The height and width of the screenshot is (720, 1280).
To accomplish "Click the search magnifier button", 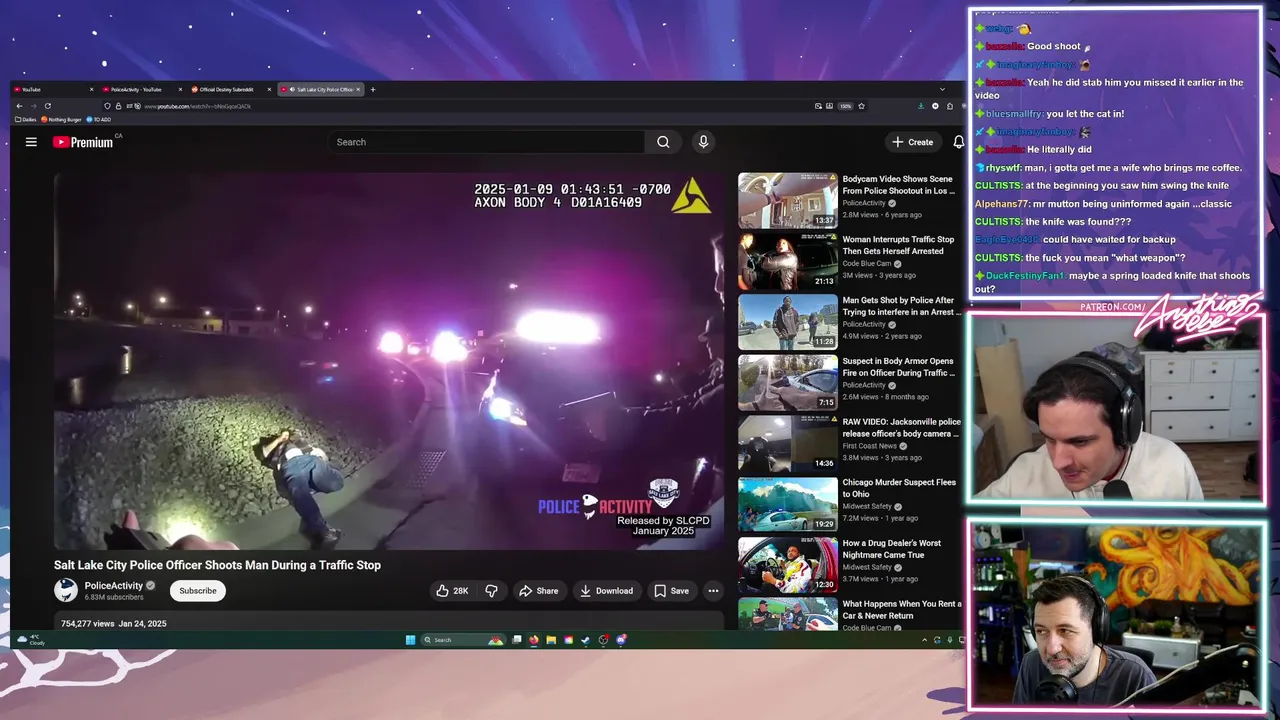I will (x=663, y=142).
